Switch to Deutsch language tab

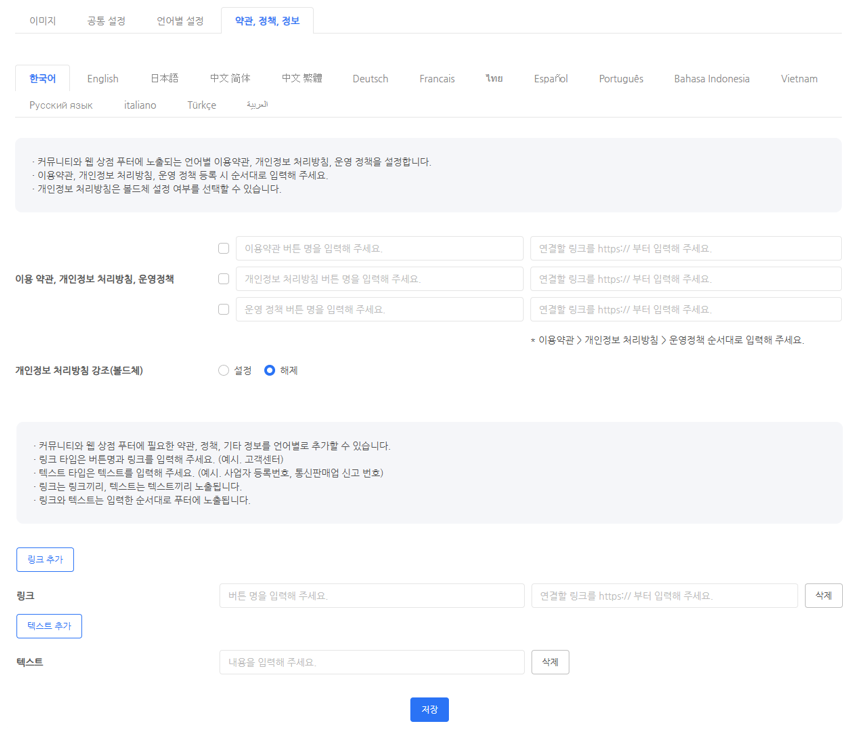point(370,79)
